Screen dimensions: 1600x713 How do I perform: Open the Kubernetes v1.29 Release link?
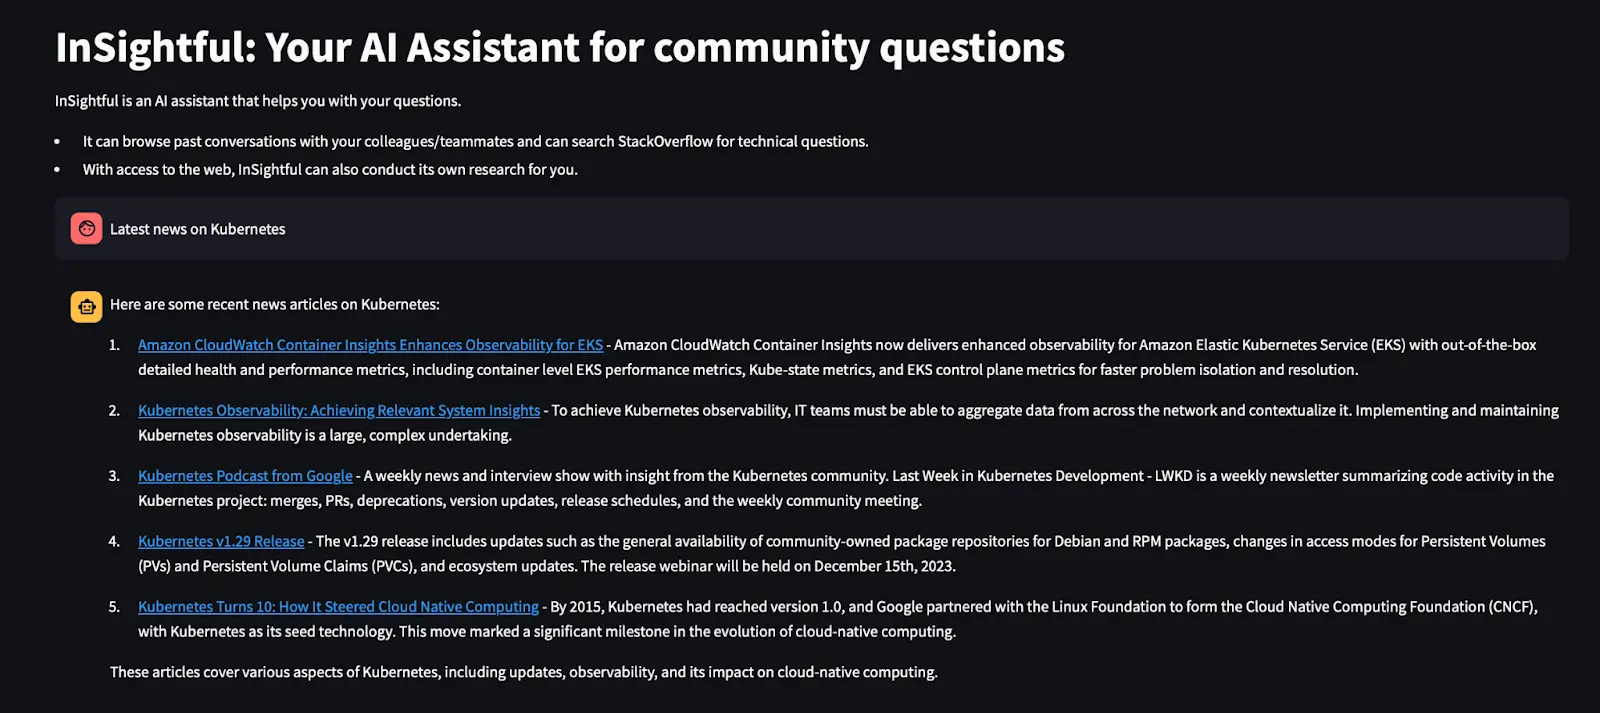221,541
